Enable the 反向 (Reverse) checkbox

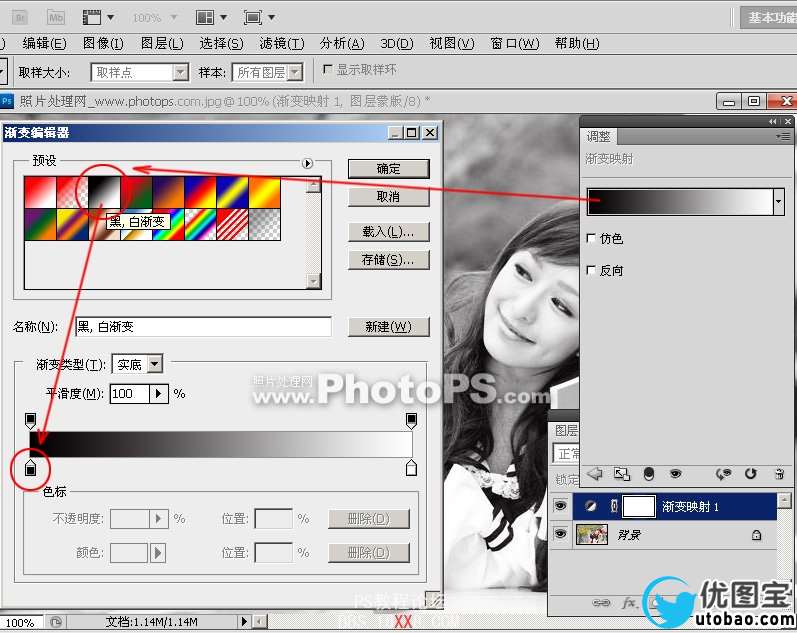tap(591, 271)
